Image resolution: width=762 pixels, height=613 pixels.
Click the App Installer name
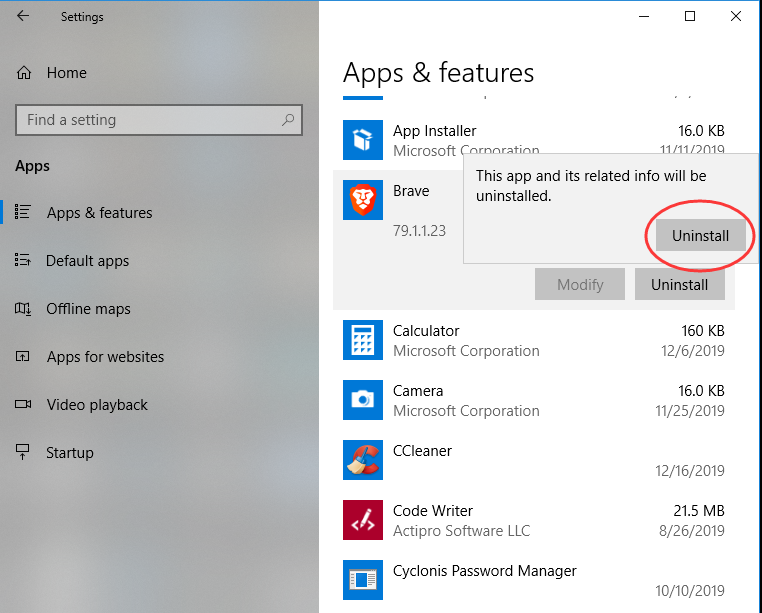point(434,131)
